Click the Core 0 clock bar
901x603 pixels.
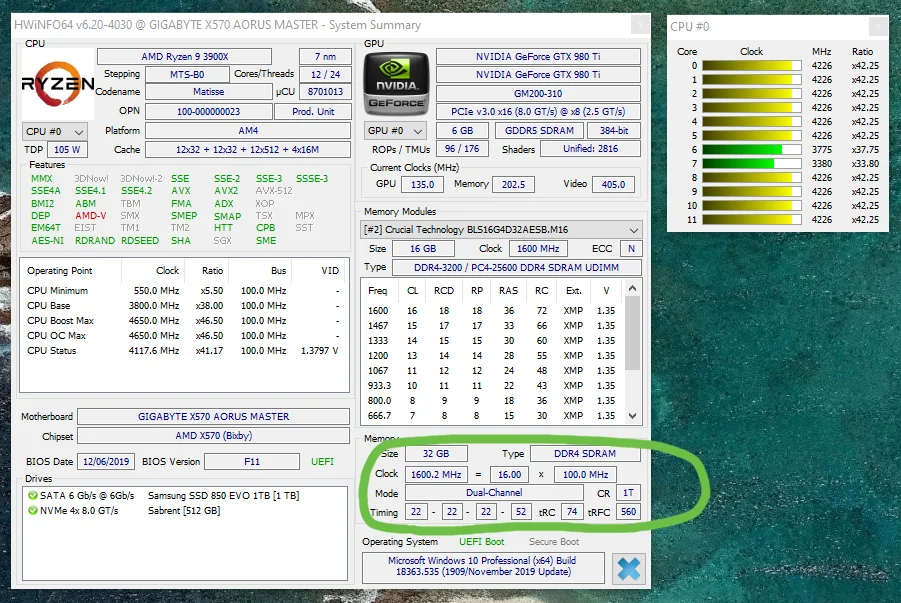click(752, 66)
